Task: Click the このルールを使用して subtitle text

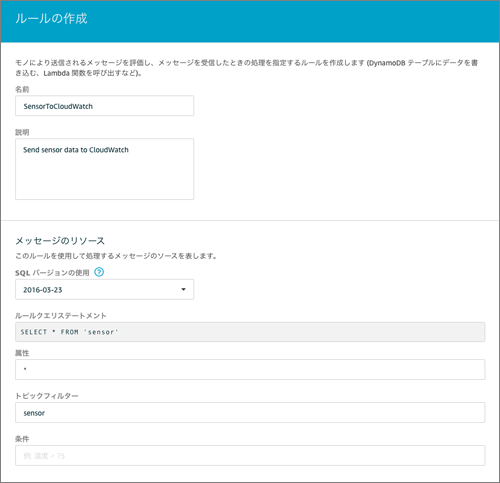Action: click(x=116, y=256)
